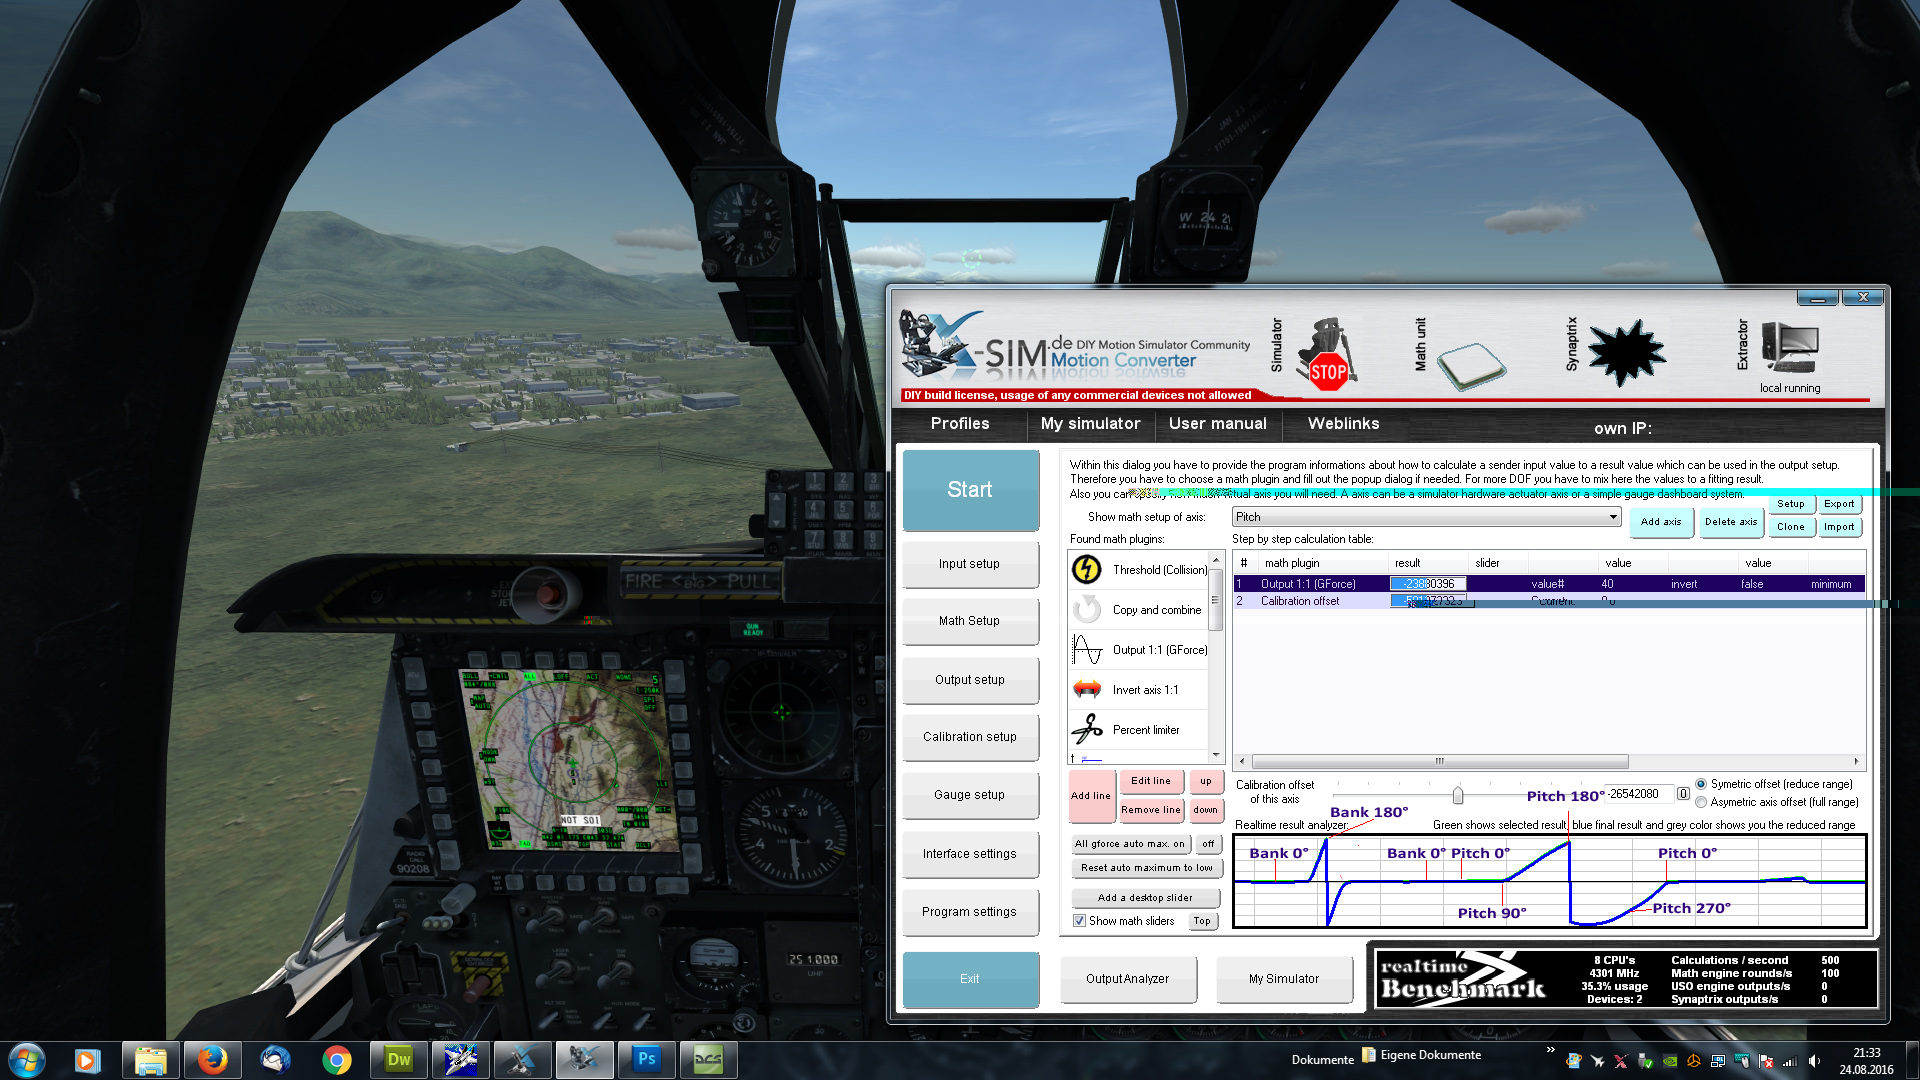Open the Extractor computer icon
The image size is (1920, 1080).
(1789, 348)
